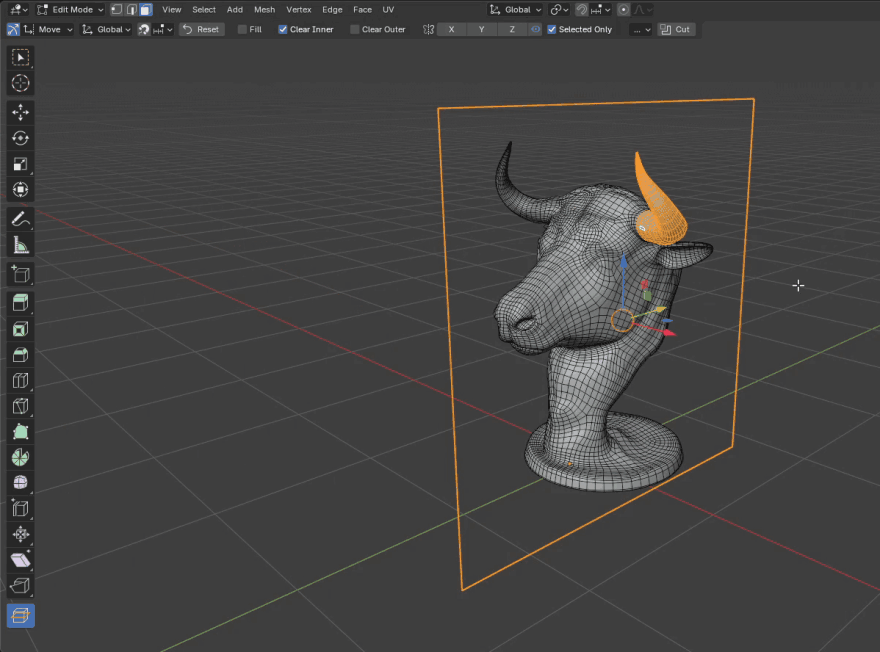
Task: Click the Reset button
Action: pos(201,29)
